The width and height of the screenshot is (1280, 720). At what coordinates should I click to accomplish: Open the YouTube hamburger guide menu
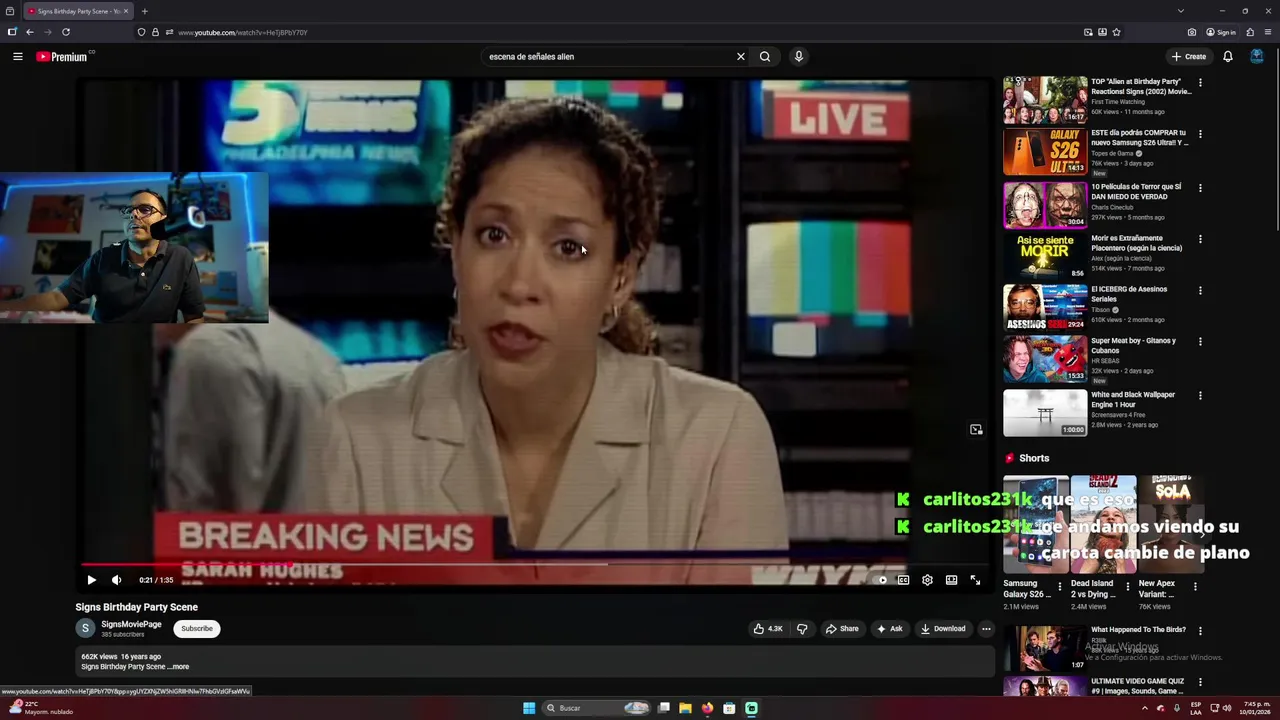click(17, 57)
